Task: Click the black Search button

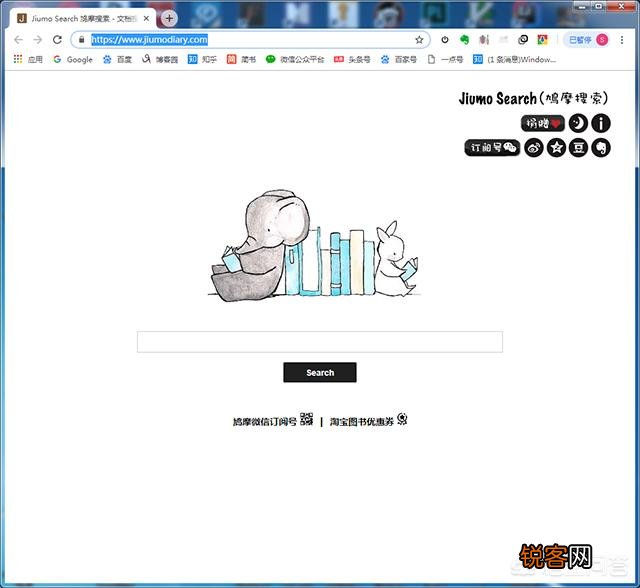Action: (x=320, y=373)
